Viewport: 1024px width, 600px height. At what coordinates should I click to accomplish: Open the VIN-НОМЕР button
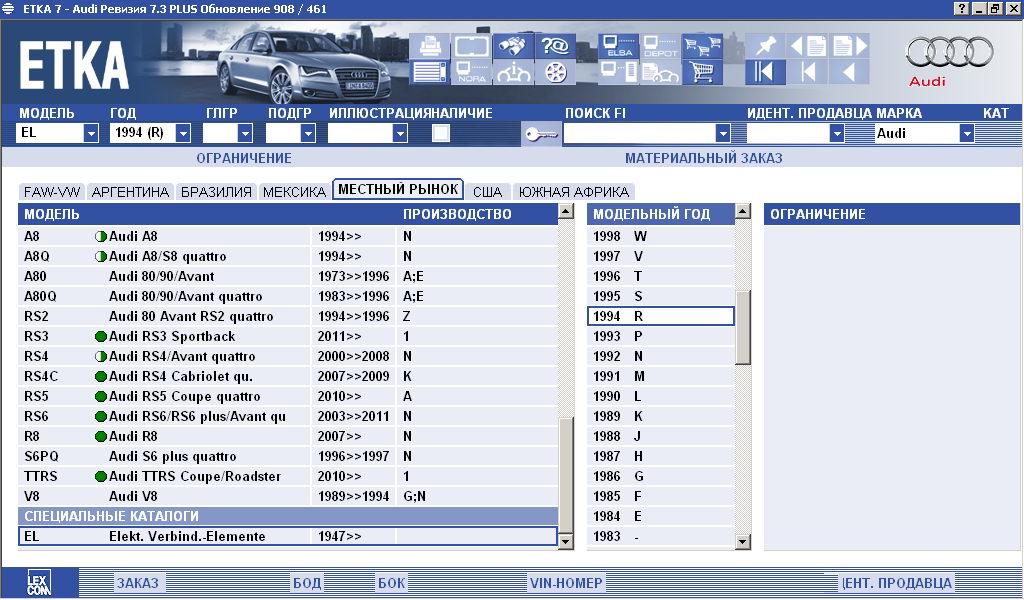click(x=566, y=583)
